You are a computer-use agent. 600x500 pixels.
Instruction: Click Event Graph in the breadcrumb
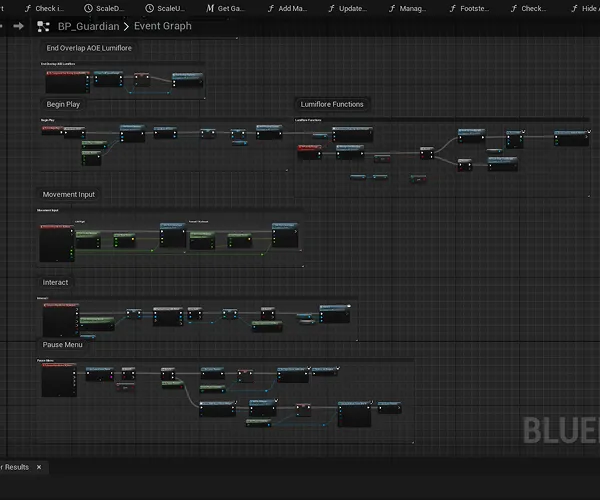[x=162, y=27]
